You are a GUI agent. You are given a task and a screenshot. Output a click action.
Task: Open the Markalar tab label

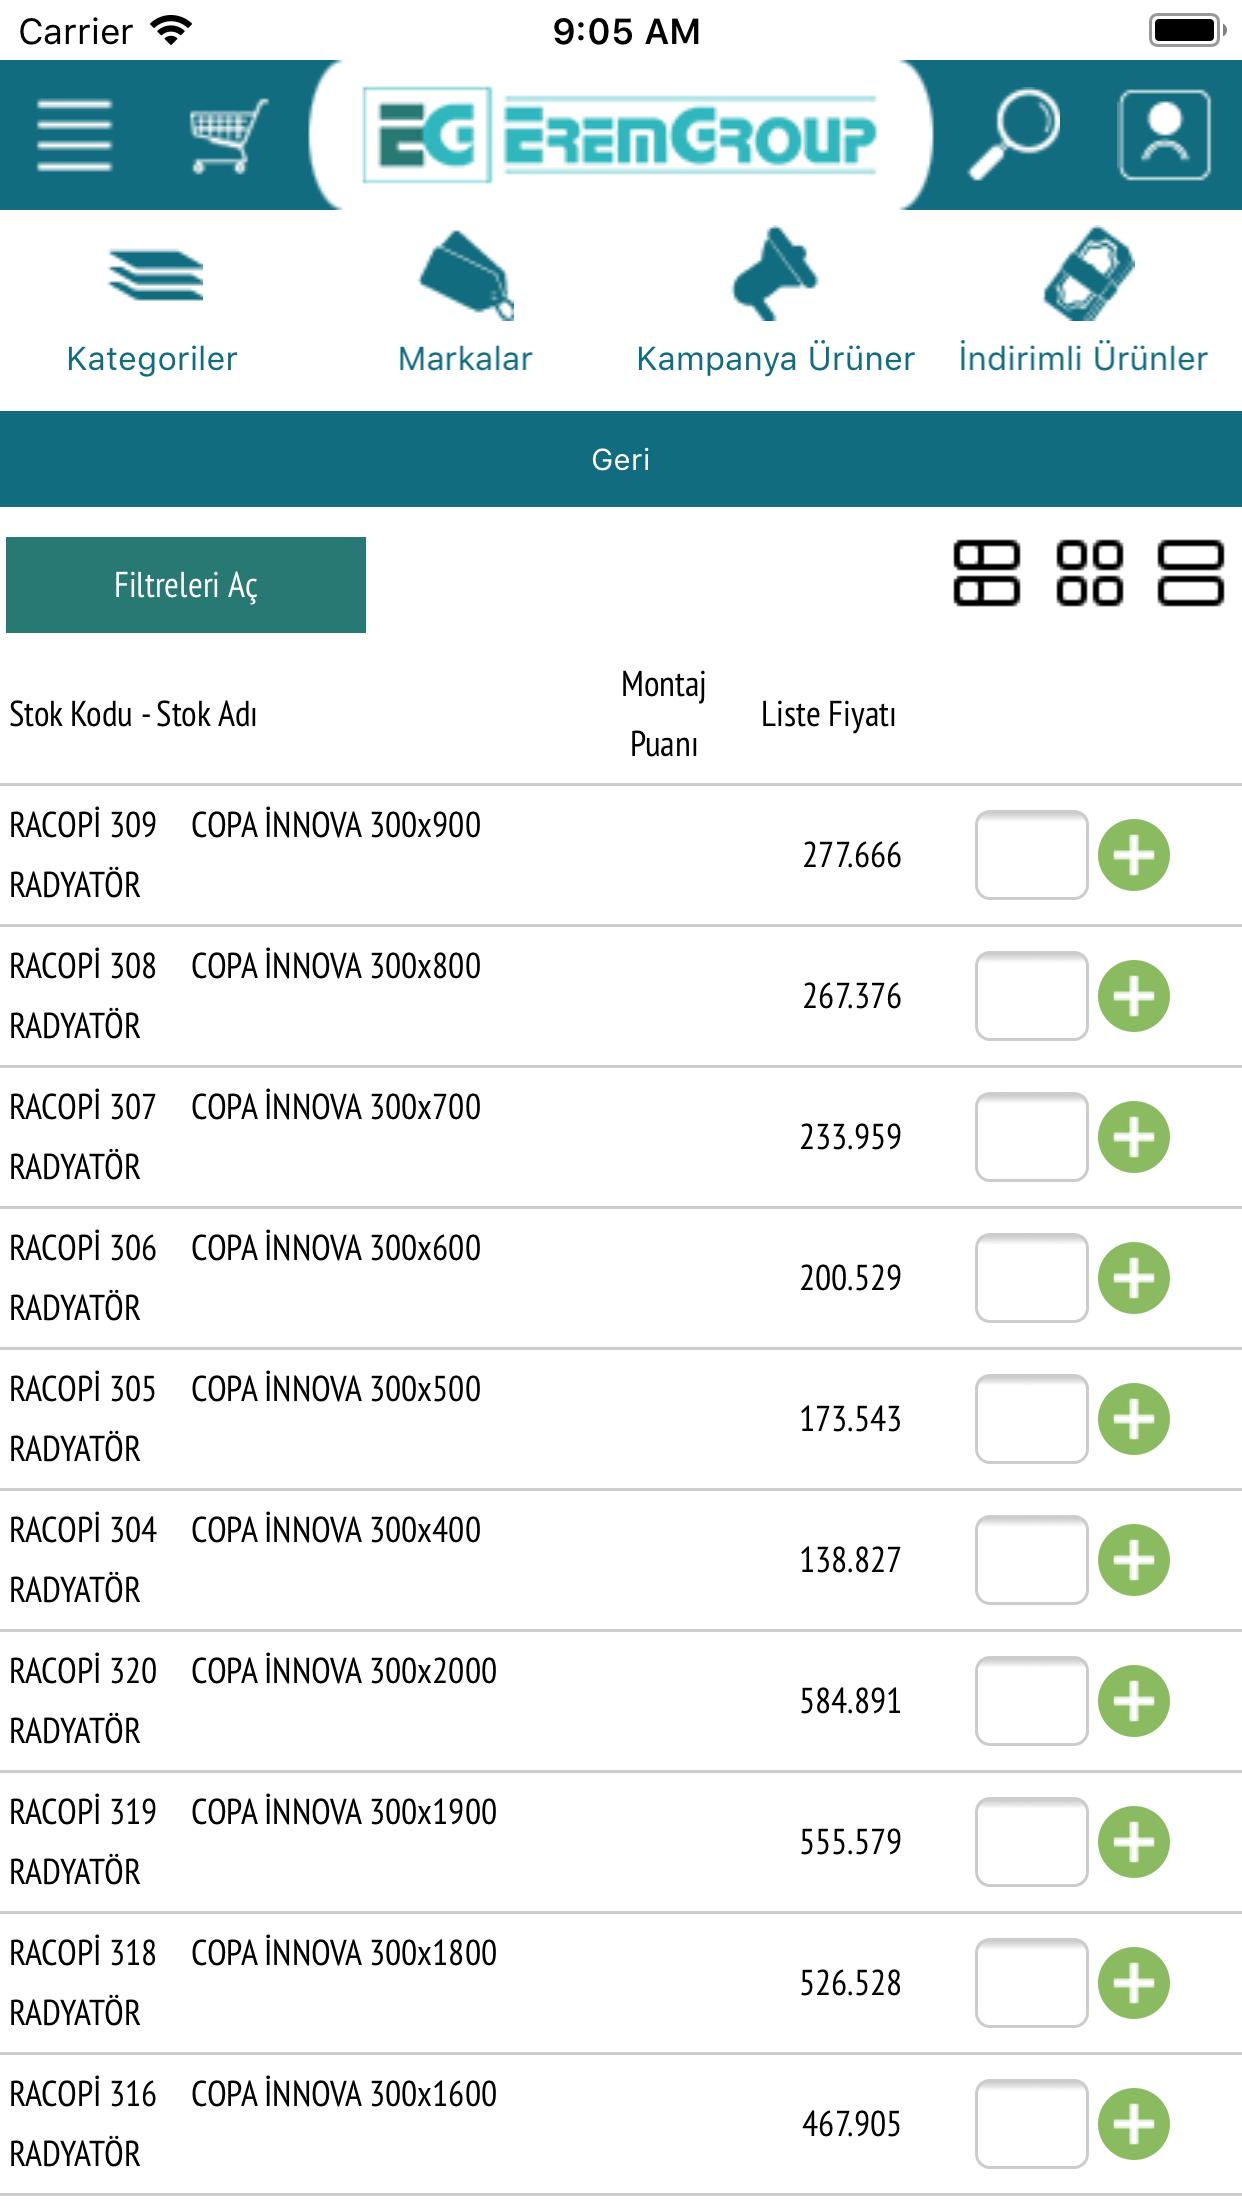(x=465, y=358)
